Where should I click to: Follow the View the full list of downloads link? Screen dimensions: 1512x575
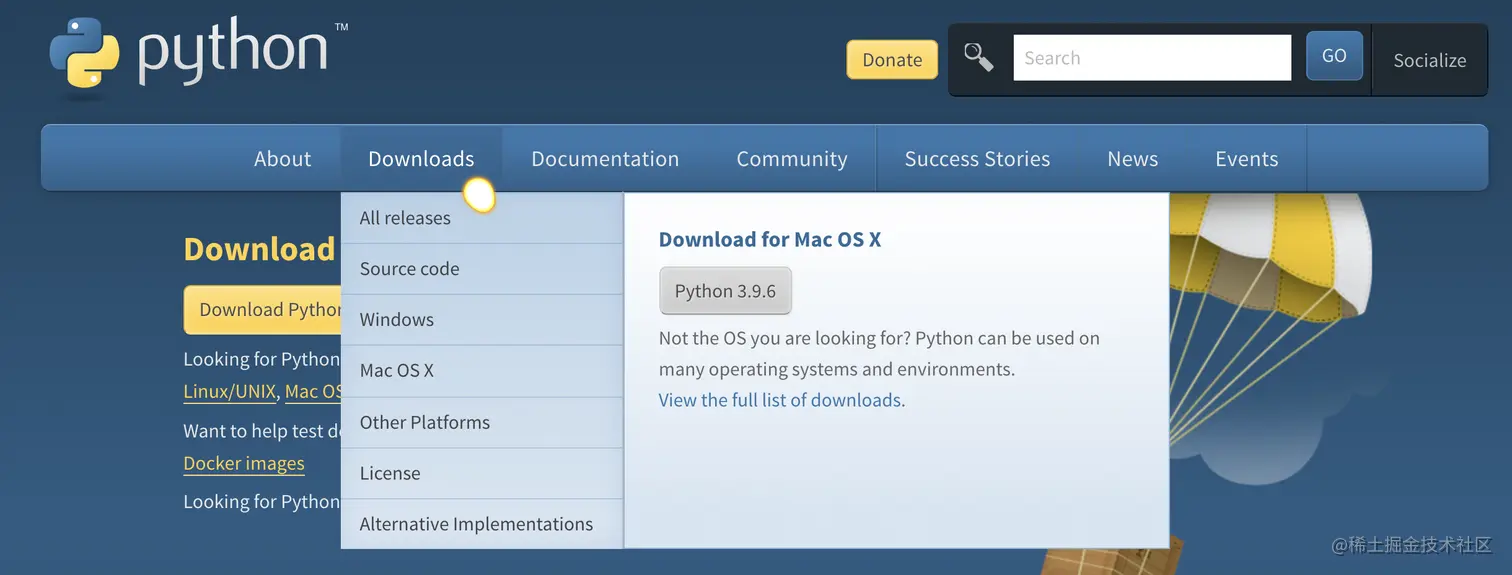point(780,400)
